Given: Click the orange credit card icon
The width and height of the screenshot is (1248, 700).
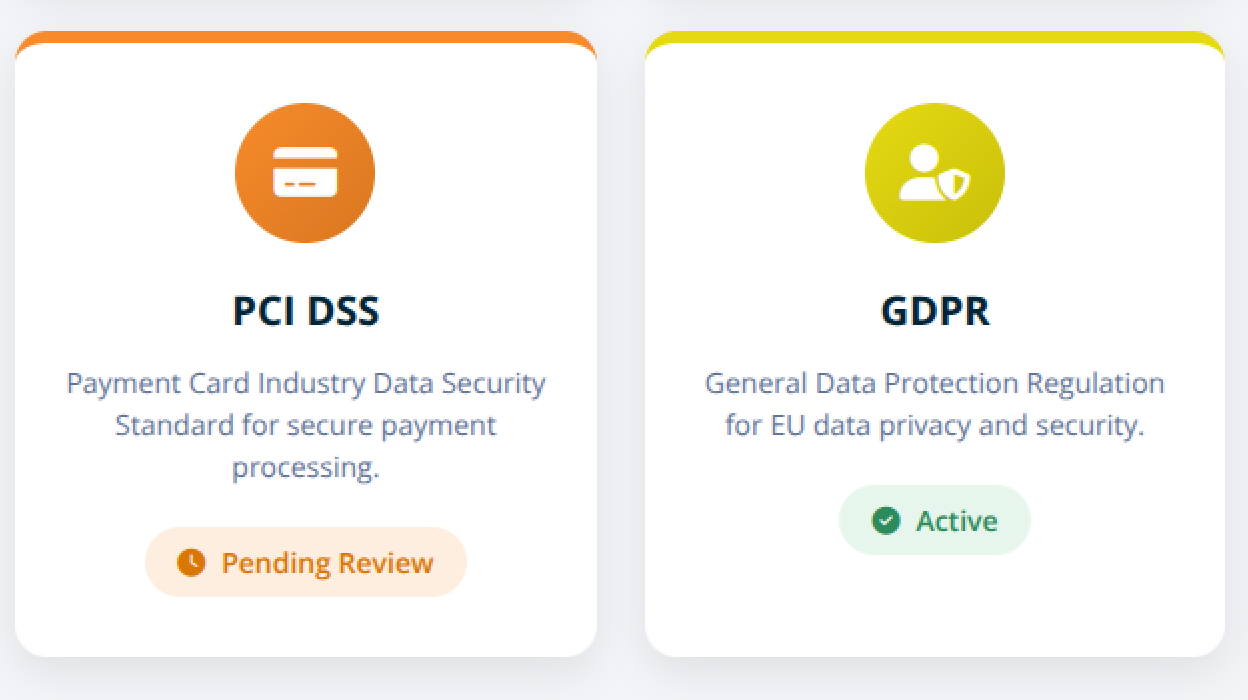Looking at the screenshot, I should (305, 173).
